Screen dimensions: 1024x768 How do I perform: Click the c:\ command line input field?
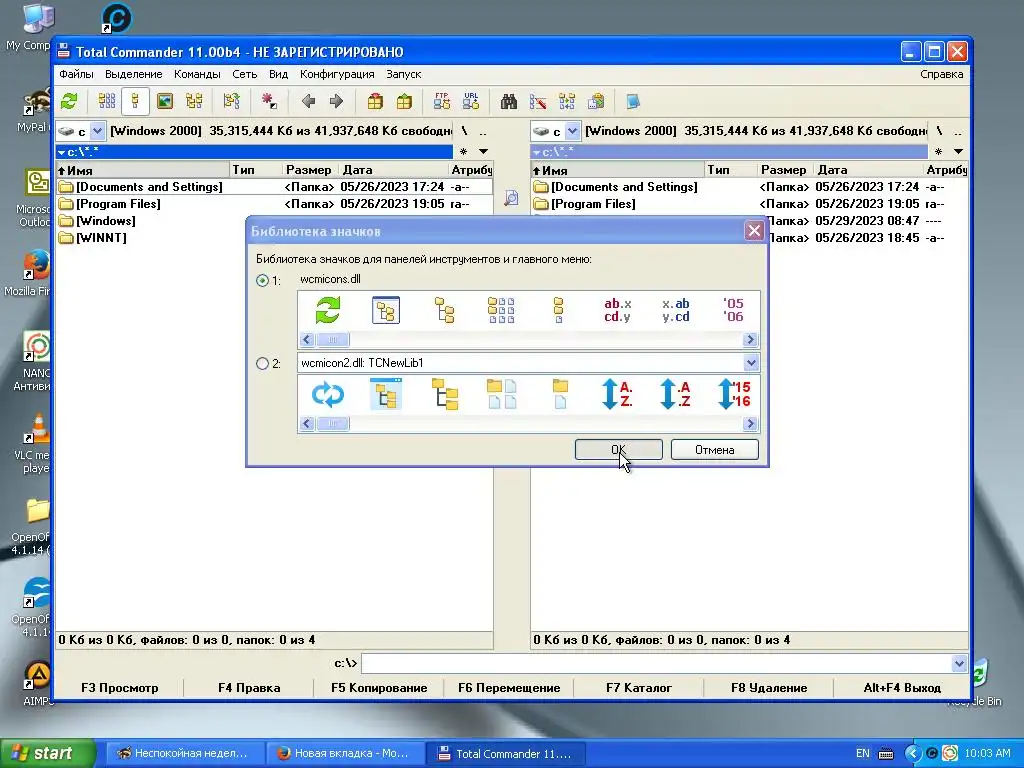pyautogui.click(x=656, y=664)
